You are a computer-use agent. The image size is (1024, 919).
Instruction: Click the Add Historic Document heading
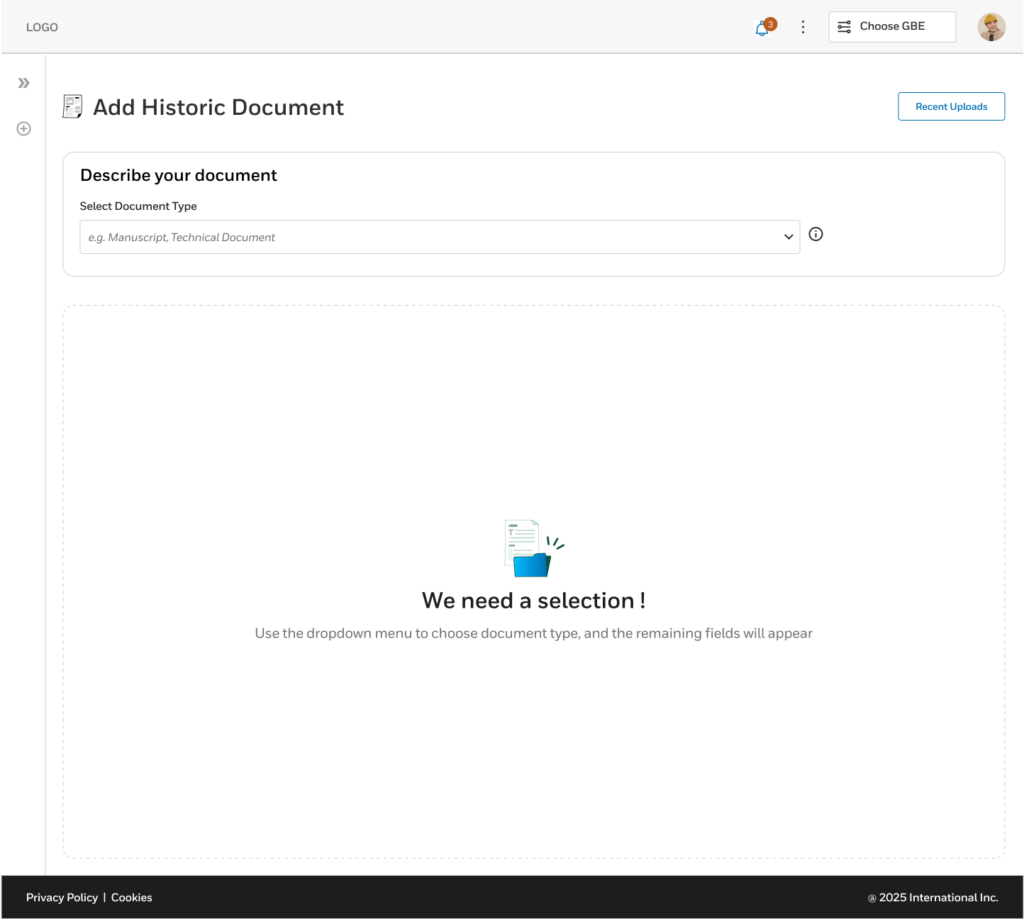[218, 107]
